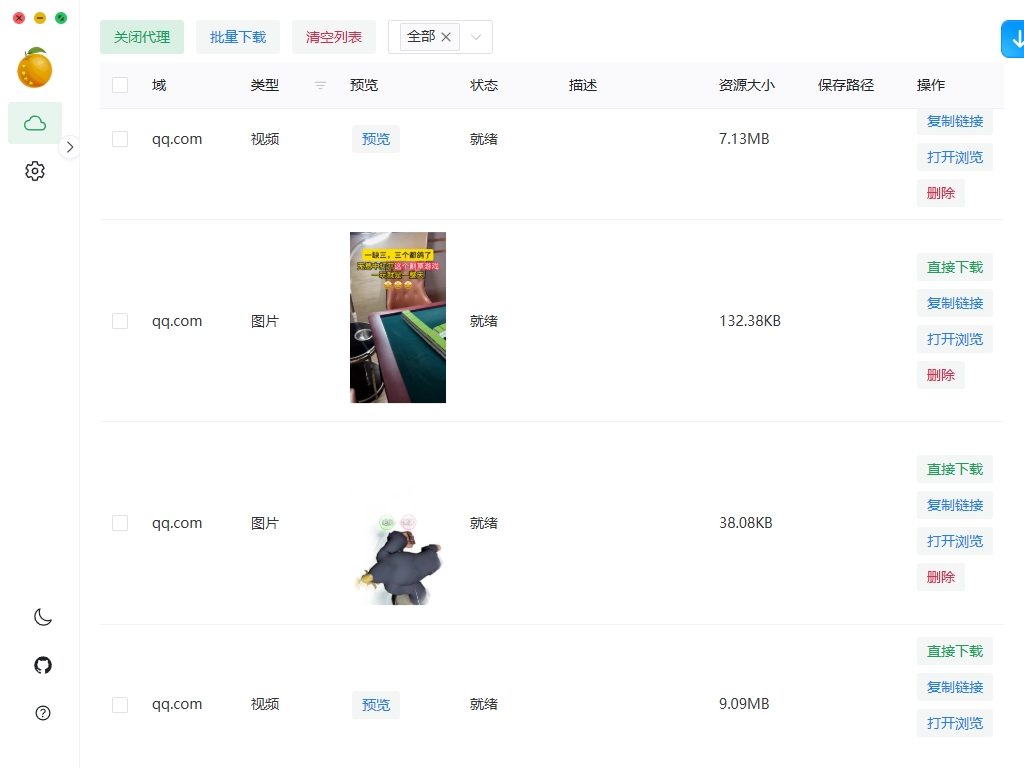Click the 批量下载 button
This screenshot has height=768, width=1024.
[x=237, y=36]
